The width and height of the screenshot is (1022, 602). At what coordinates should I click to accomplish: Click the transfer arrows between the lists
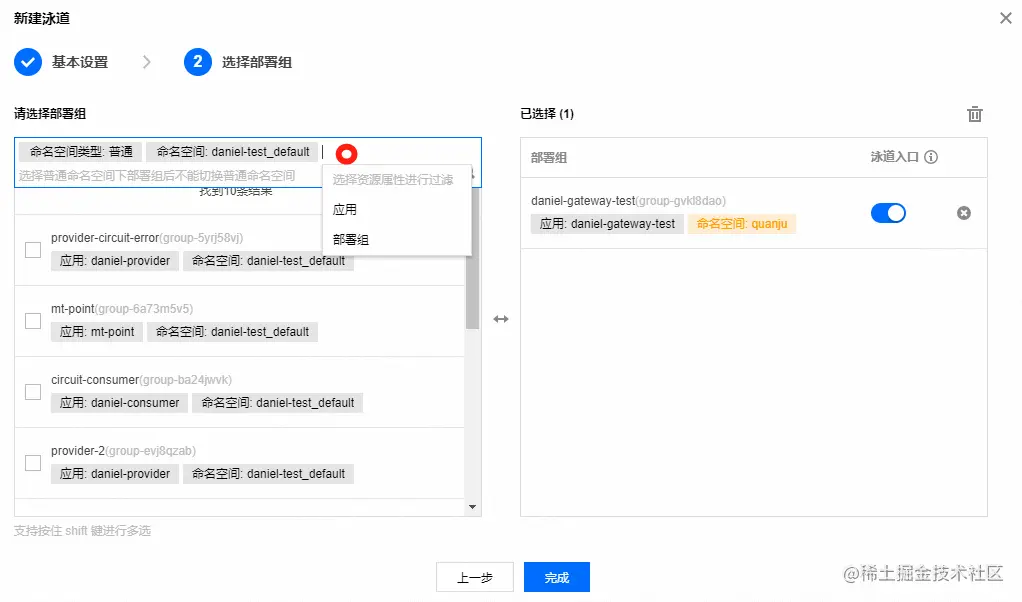click(x=501, y=319)
